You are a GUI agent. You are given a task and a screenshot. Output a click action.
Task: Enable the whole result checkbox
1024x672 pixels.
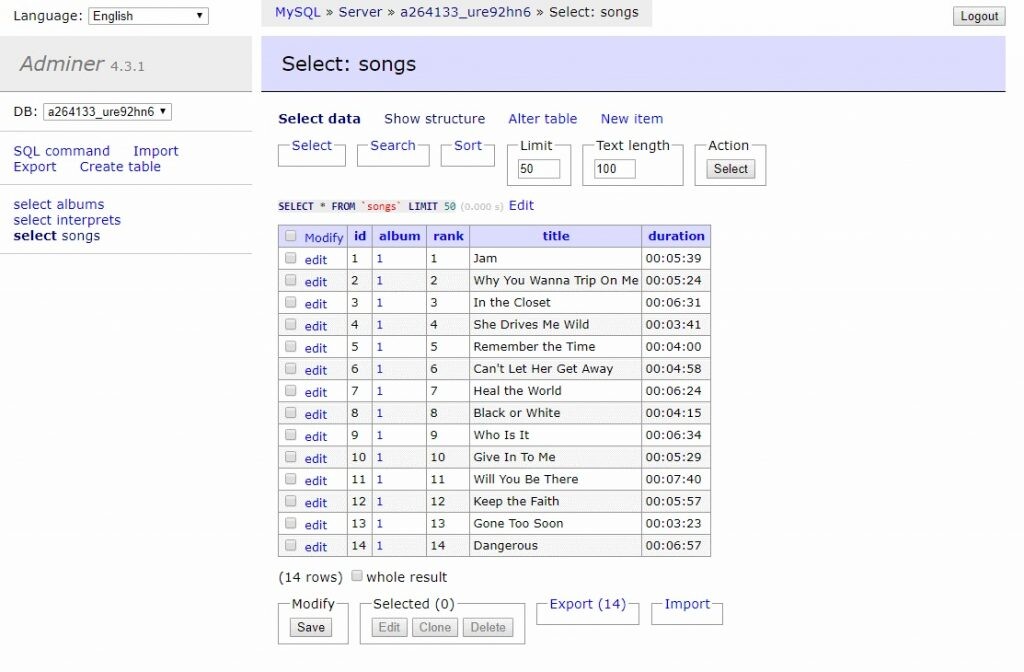357,575
